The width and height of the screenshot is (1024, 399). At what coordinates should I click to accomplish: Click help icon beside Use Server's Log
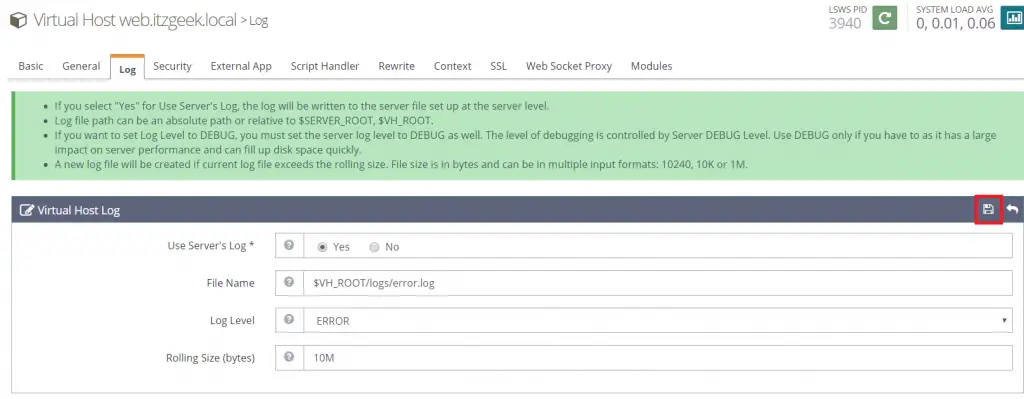[289, 246]
